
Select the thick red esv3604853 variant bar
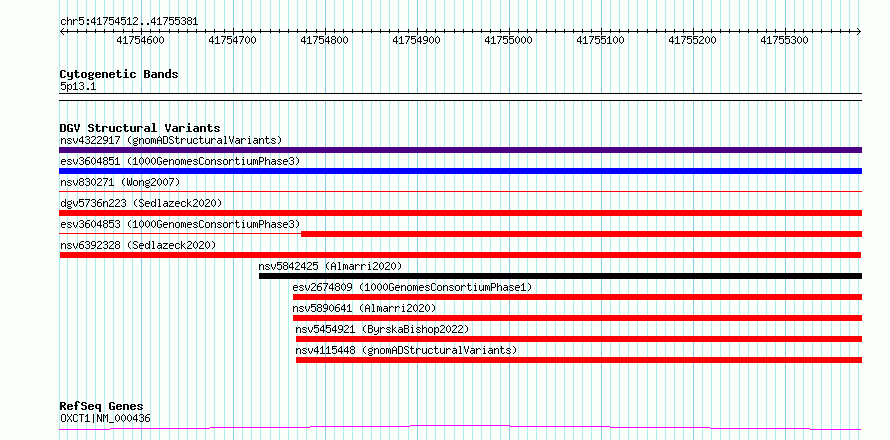pyautogui.click(x=582, y=234)
